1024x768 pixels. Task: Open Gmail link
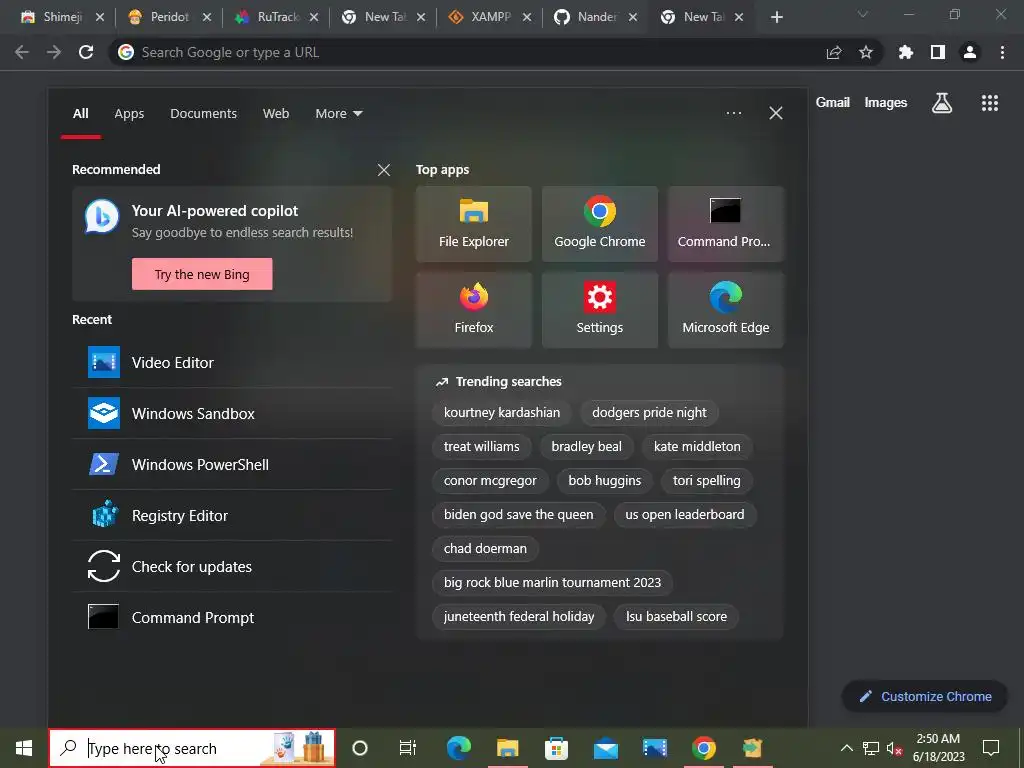point(833,103)
